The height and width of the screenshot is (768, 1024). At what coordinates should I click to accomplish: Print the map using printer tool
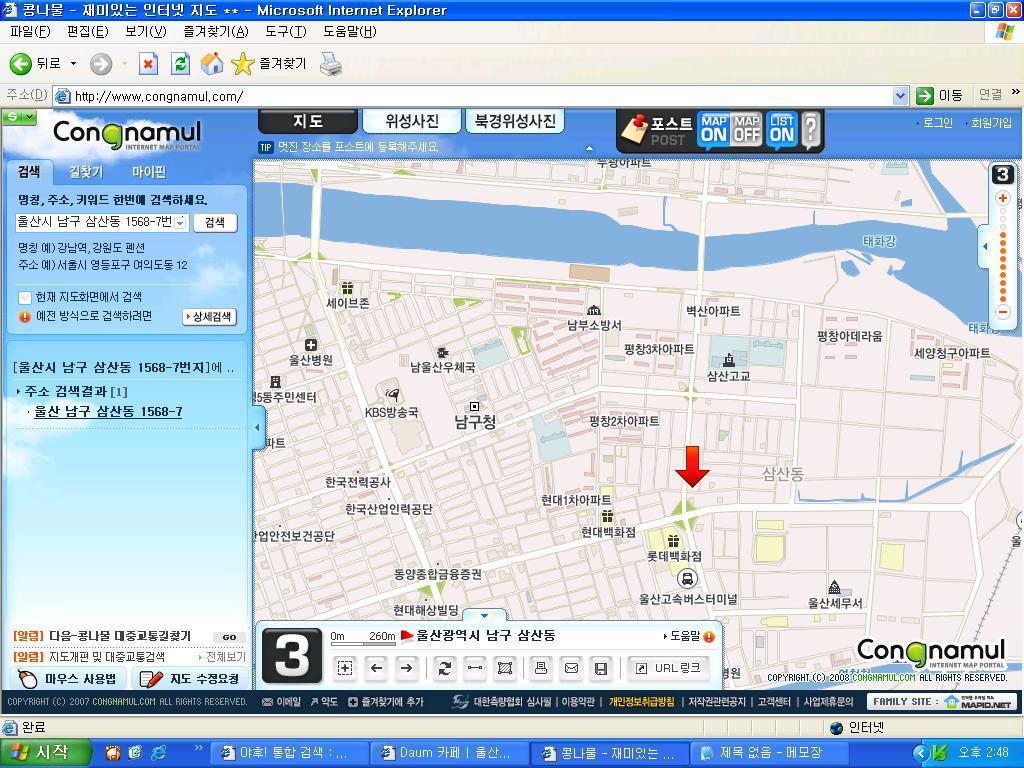click(541, 667)
